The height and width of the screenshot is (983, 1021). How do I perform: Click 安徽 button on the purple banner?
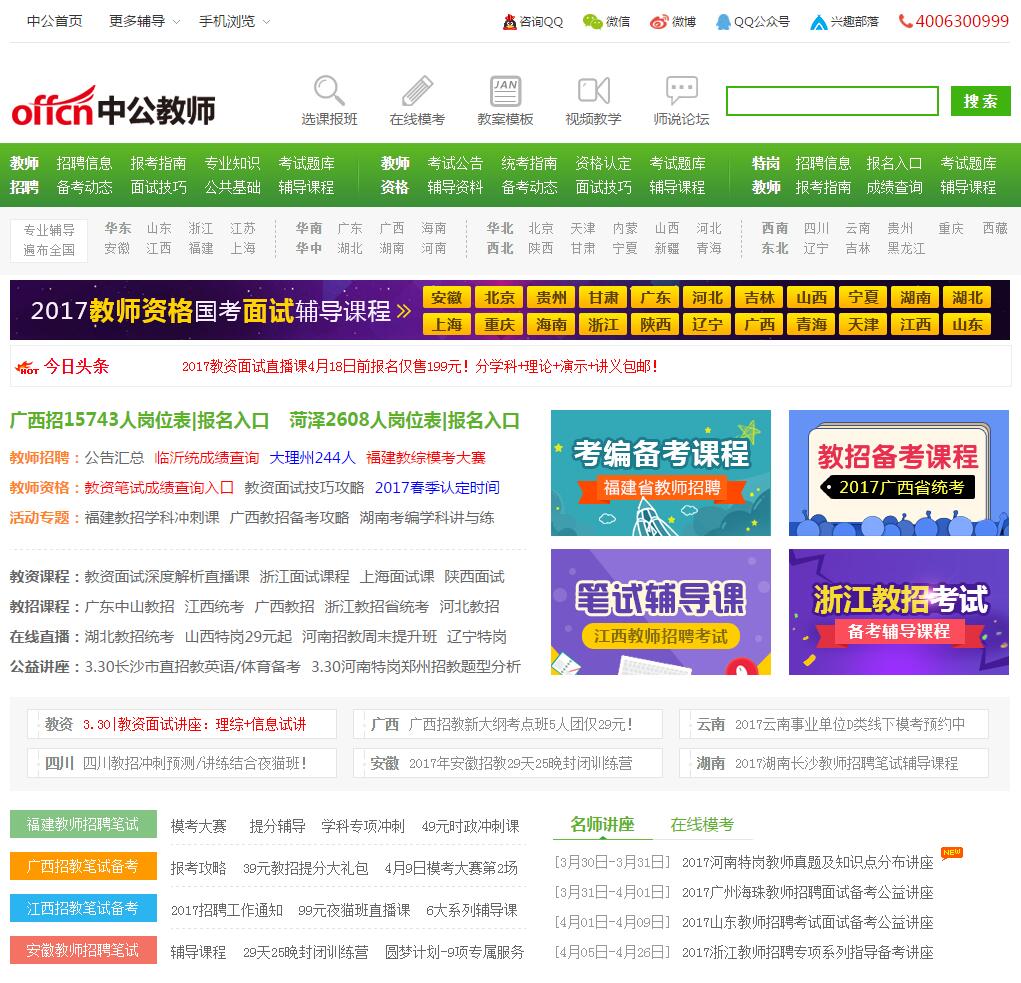[447, 298]
